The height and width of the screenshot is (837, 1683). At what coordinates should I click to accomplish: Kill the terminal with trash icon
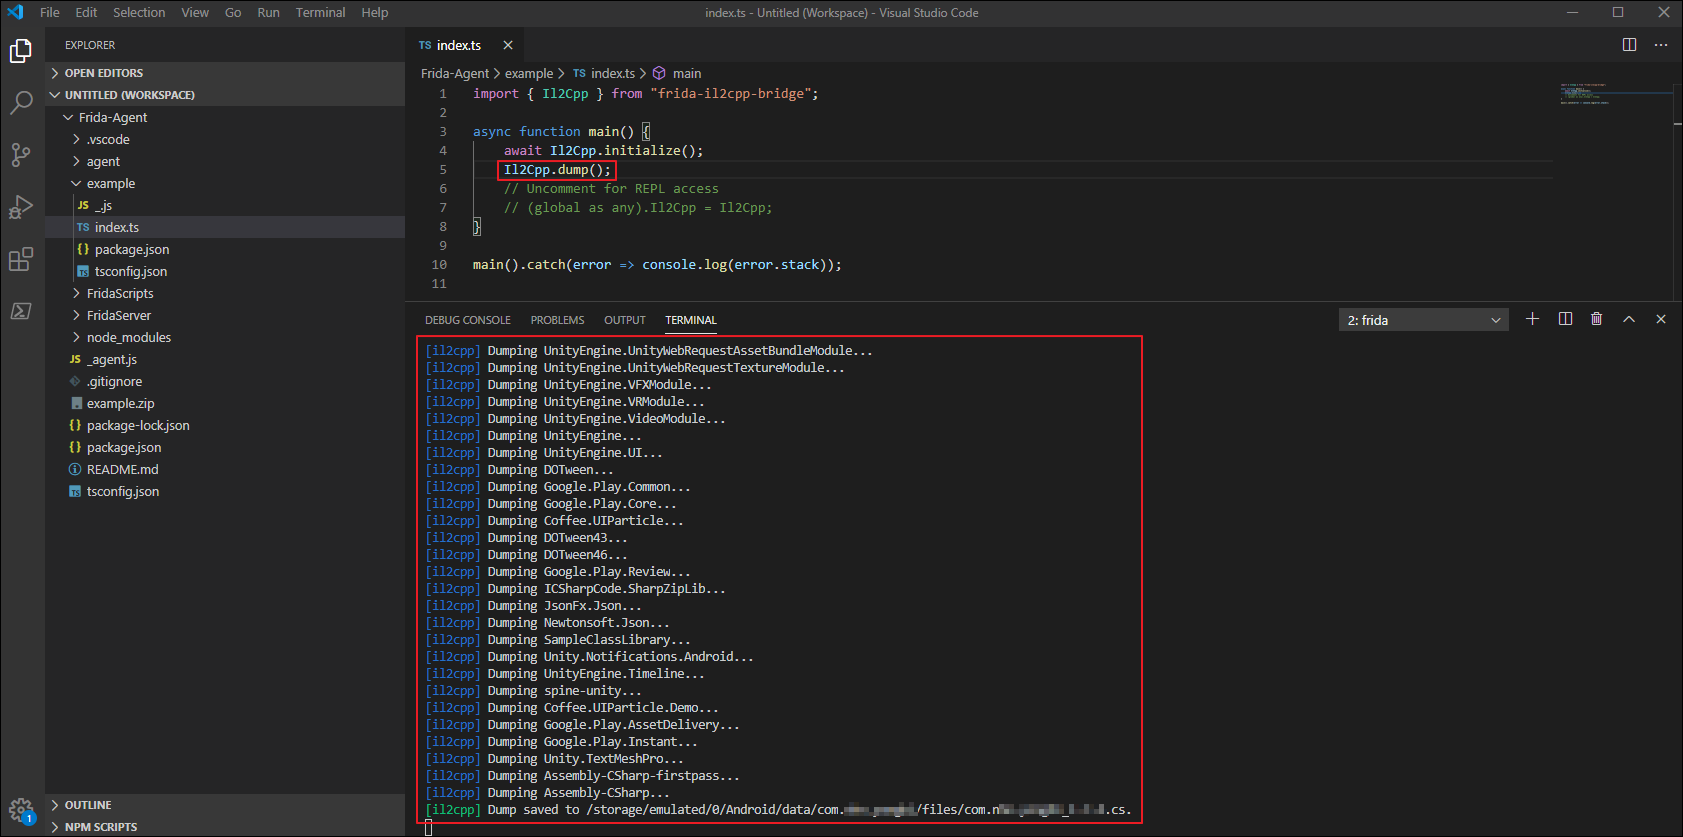pyautogui.click(x=1597, y=319)
